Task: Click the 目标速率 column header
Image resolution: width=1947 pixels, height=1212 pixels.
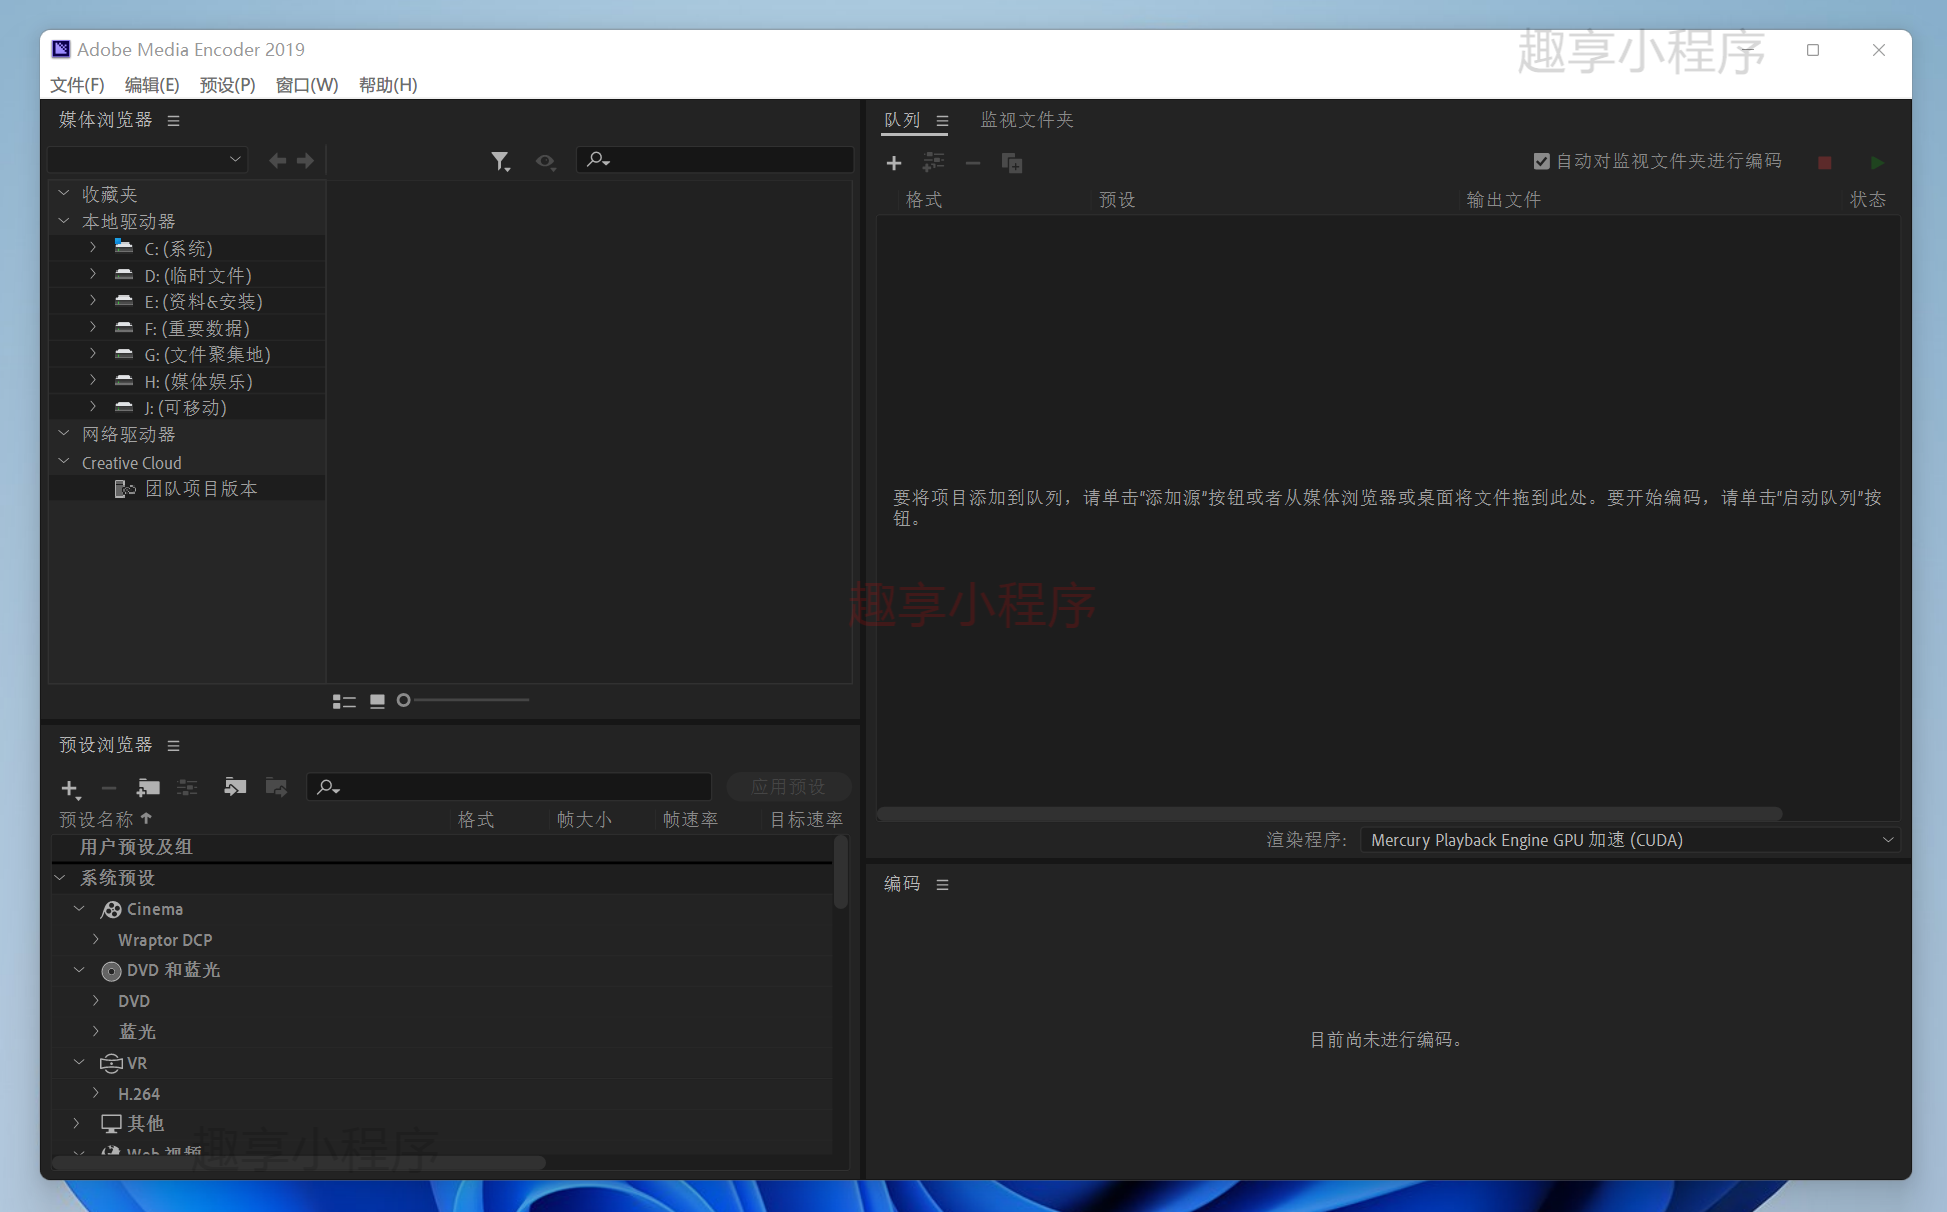Action: (806, 820)
